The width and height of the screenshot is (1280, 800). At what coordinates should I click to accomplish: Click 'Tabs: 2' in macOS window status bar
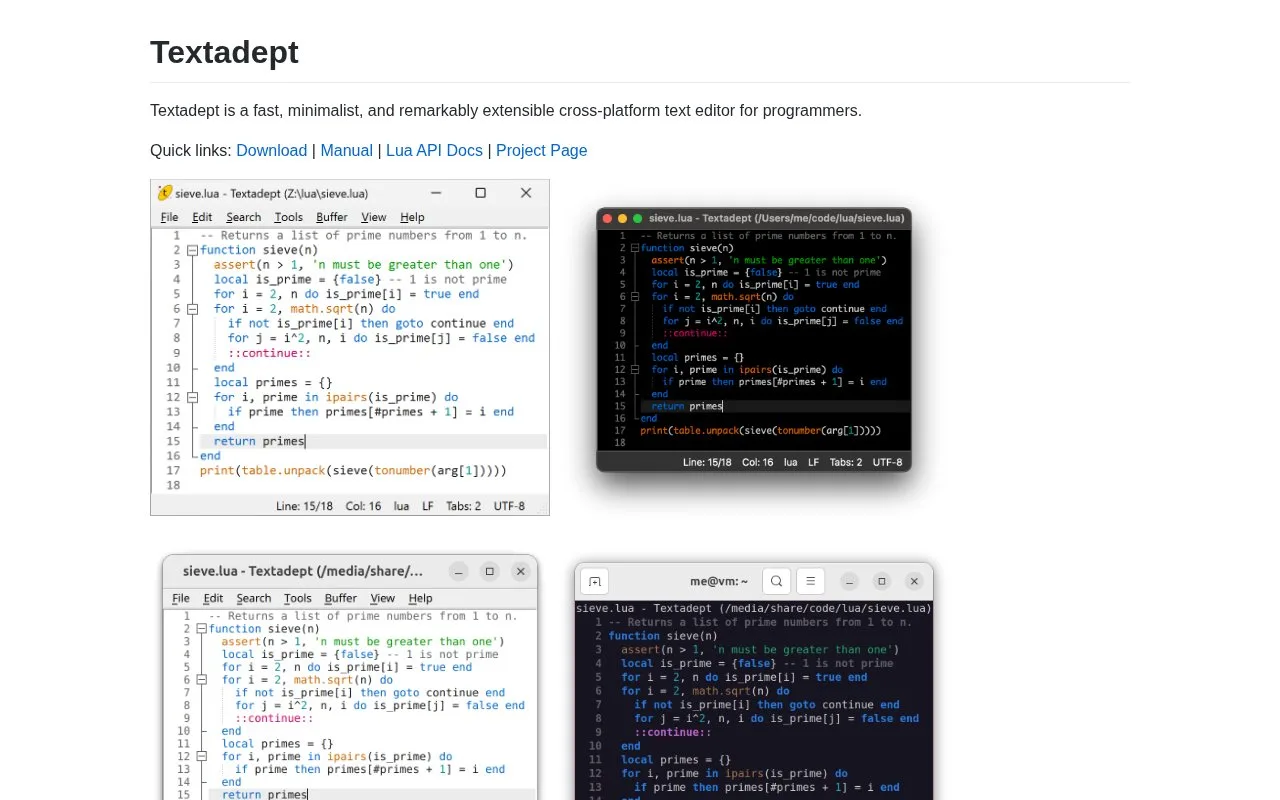[x=846, y=462]
